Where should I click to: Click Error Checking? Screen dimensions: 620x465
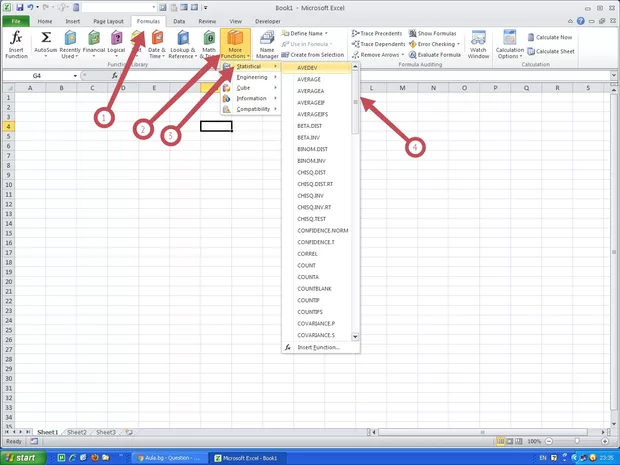434,44
